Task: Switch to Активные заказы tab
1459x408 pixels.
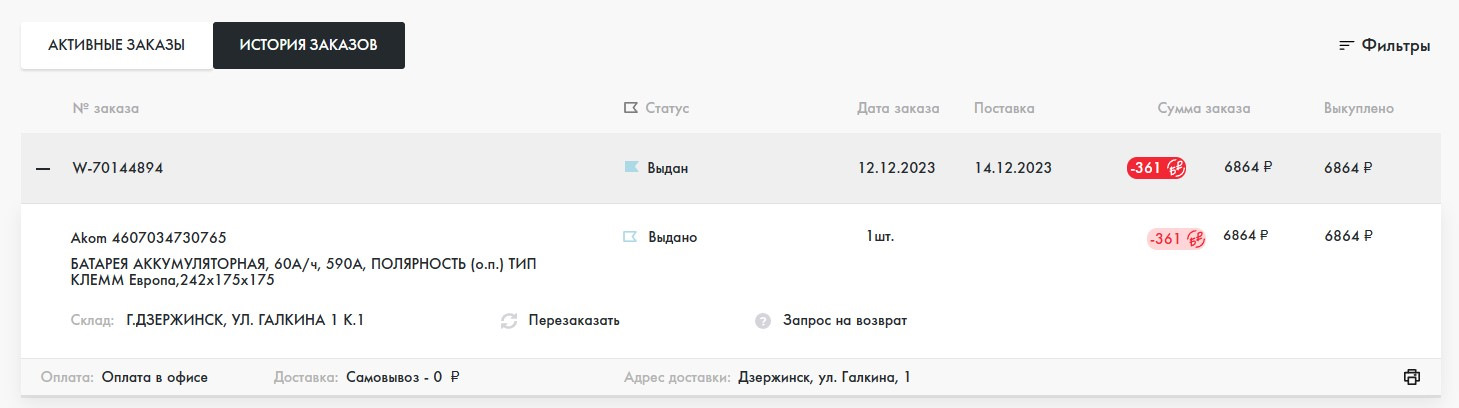Action: coord(116,46)
